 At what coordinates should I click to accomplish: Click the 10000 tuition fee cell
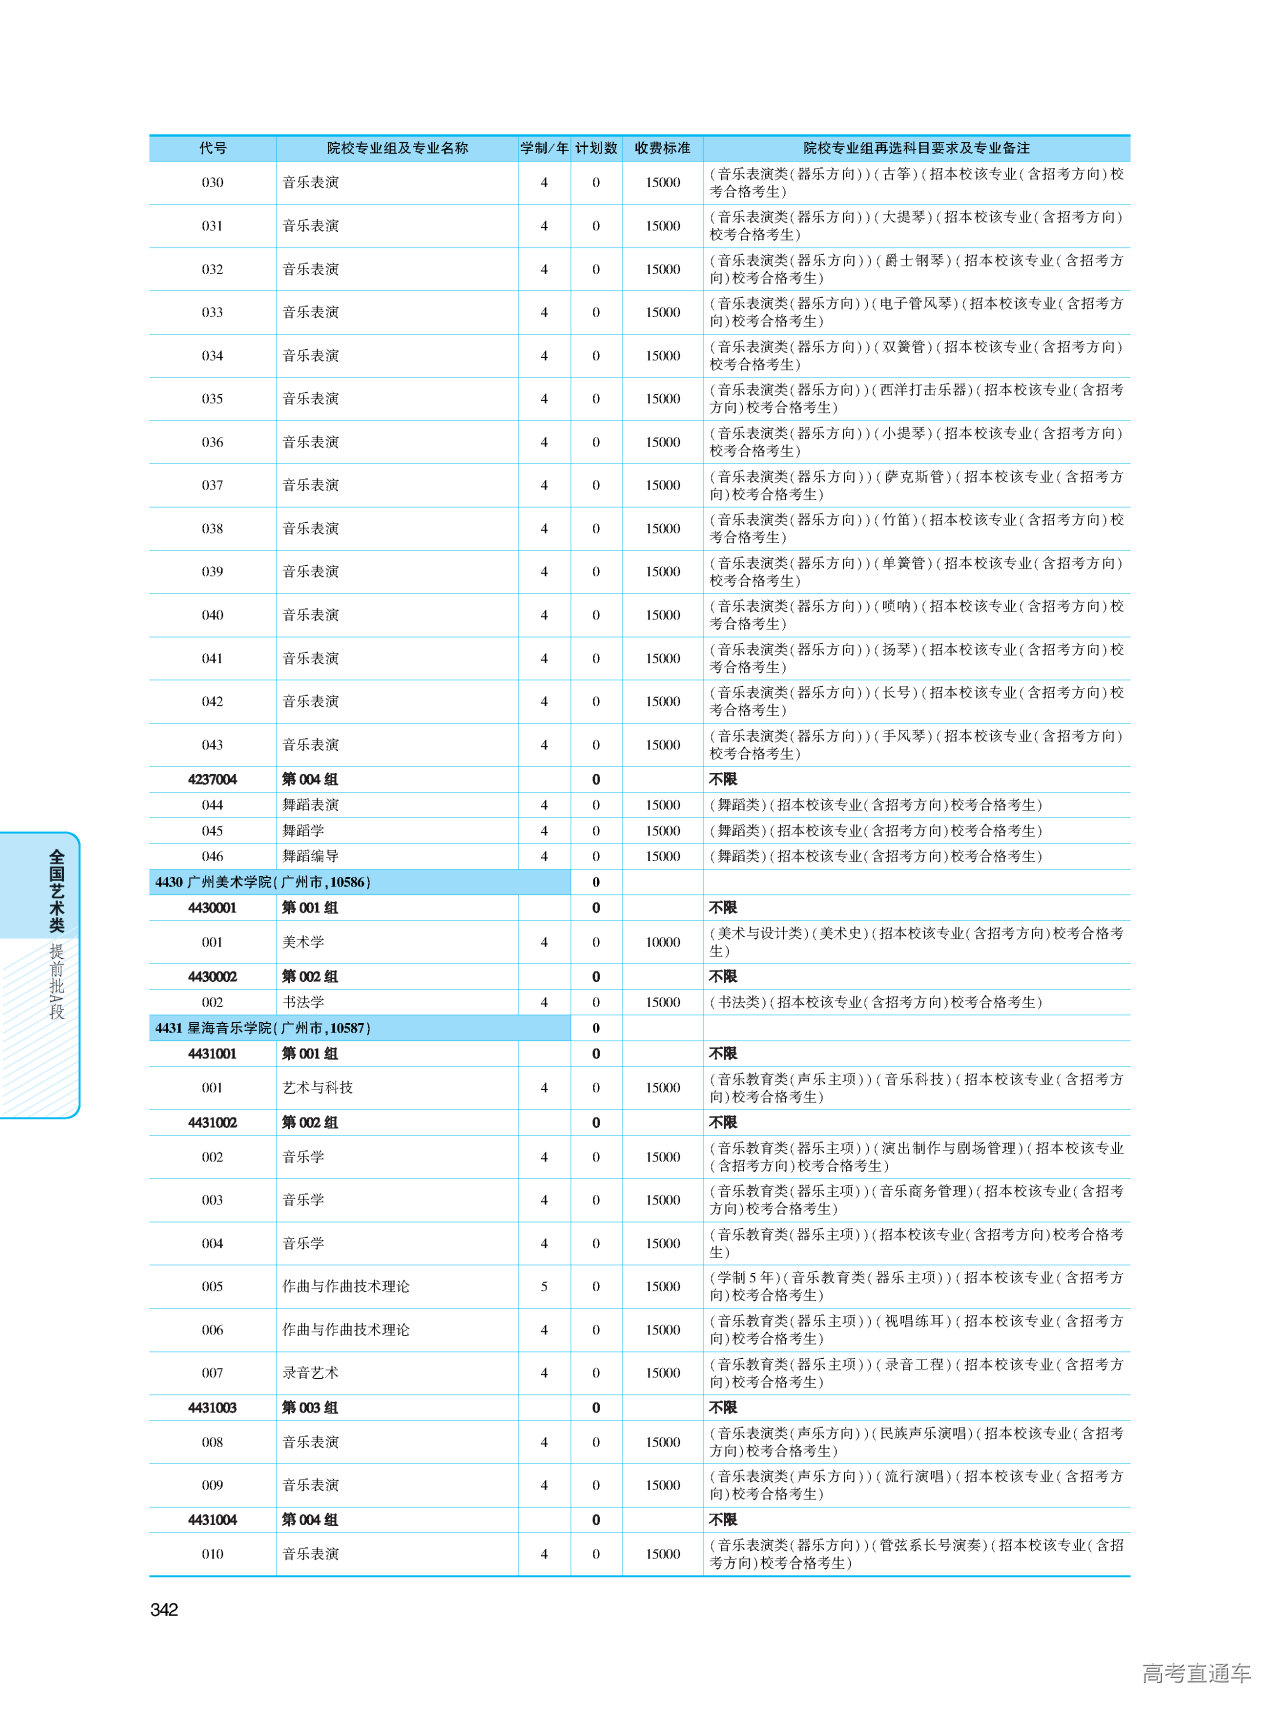point(662,942)
